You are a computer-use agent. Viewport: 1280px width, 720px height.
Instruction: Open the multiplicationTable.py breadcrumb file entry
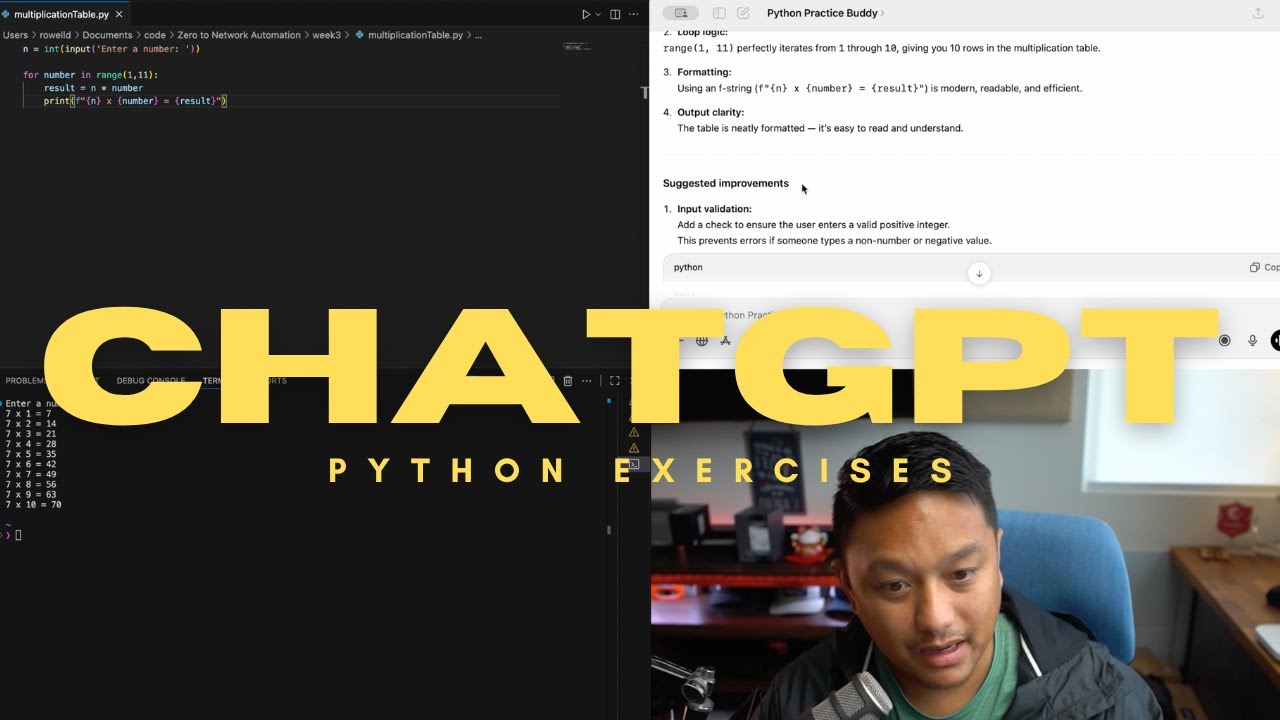(x=409, y=35)
